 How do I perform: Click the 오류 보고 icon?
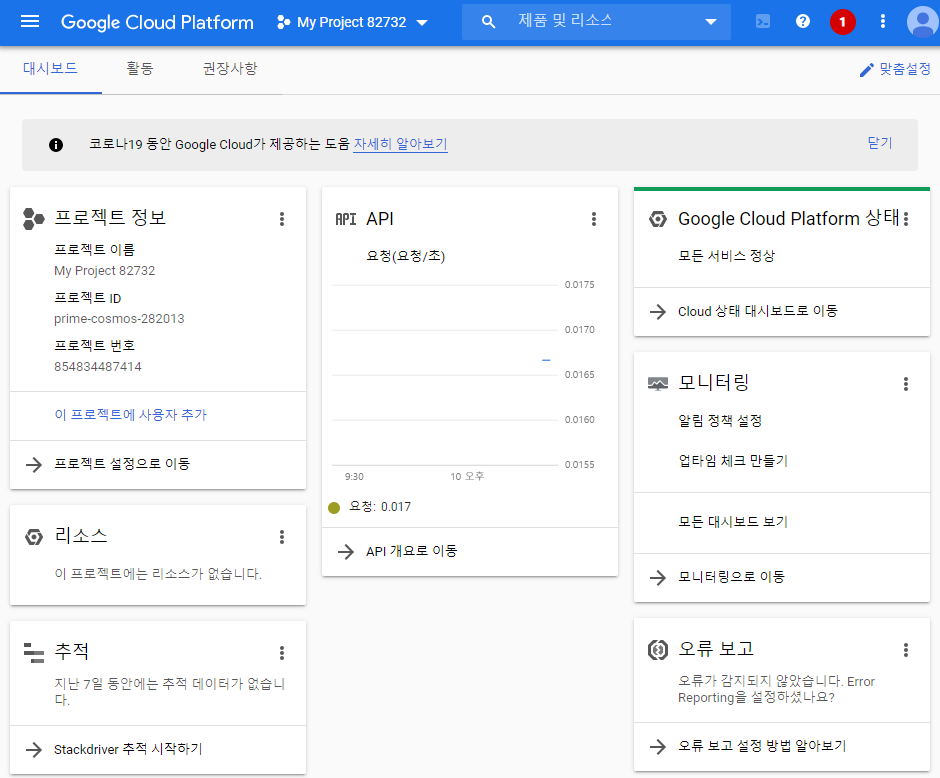pos(658,649)
